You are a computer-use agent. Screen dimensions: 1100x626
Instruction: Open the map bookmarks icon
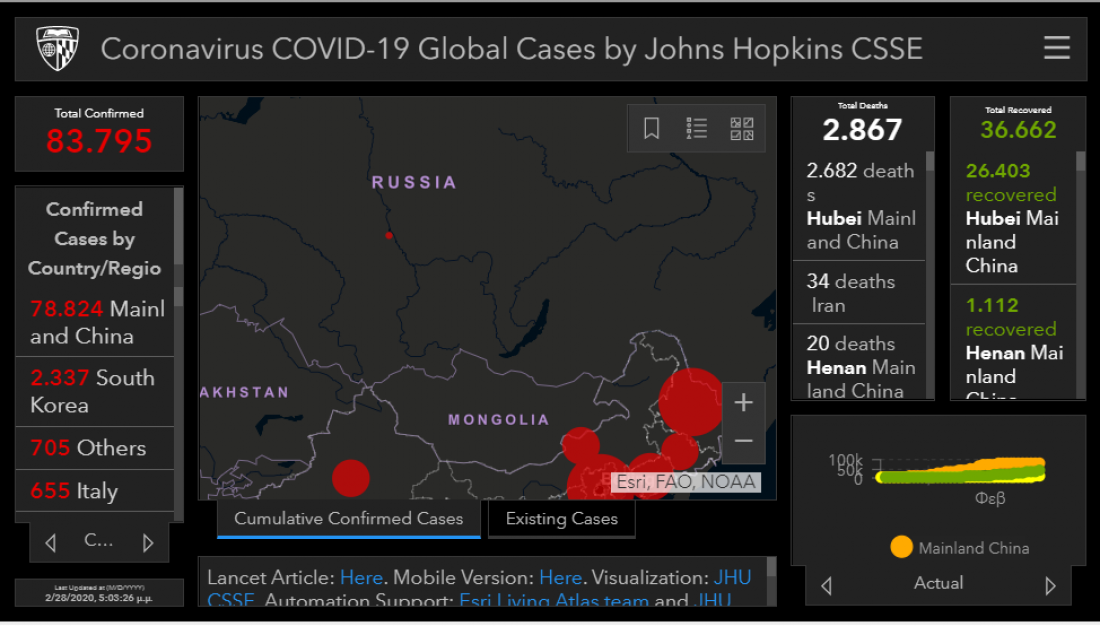[x=651, y=128]
